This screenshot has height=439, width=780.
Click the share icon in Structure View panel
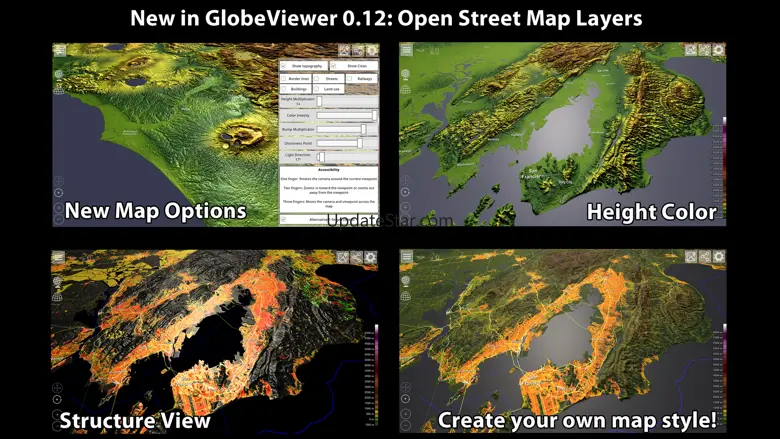tap(357, 257)
